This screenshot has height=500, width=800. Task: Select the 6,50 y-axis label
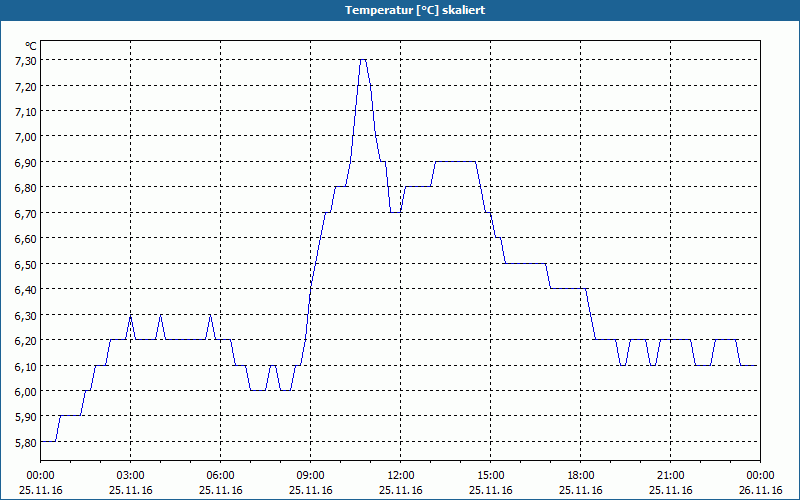point(26,264)
